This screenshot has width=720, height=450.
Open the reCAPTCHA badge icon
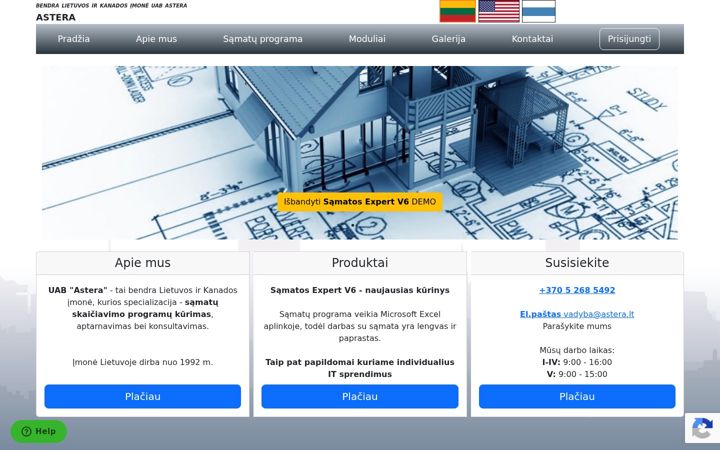coord(702,429)
